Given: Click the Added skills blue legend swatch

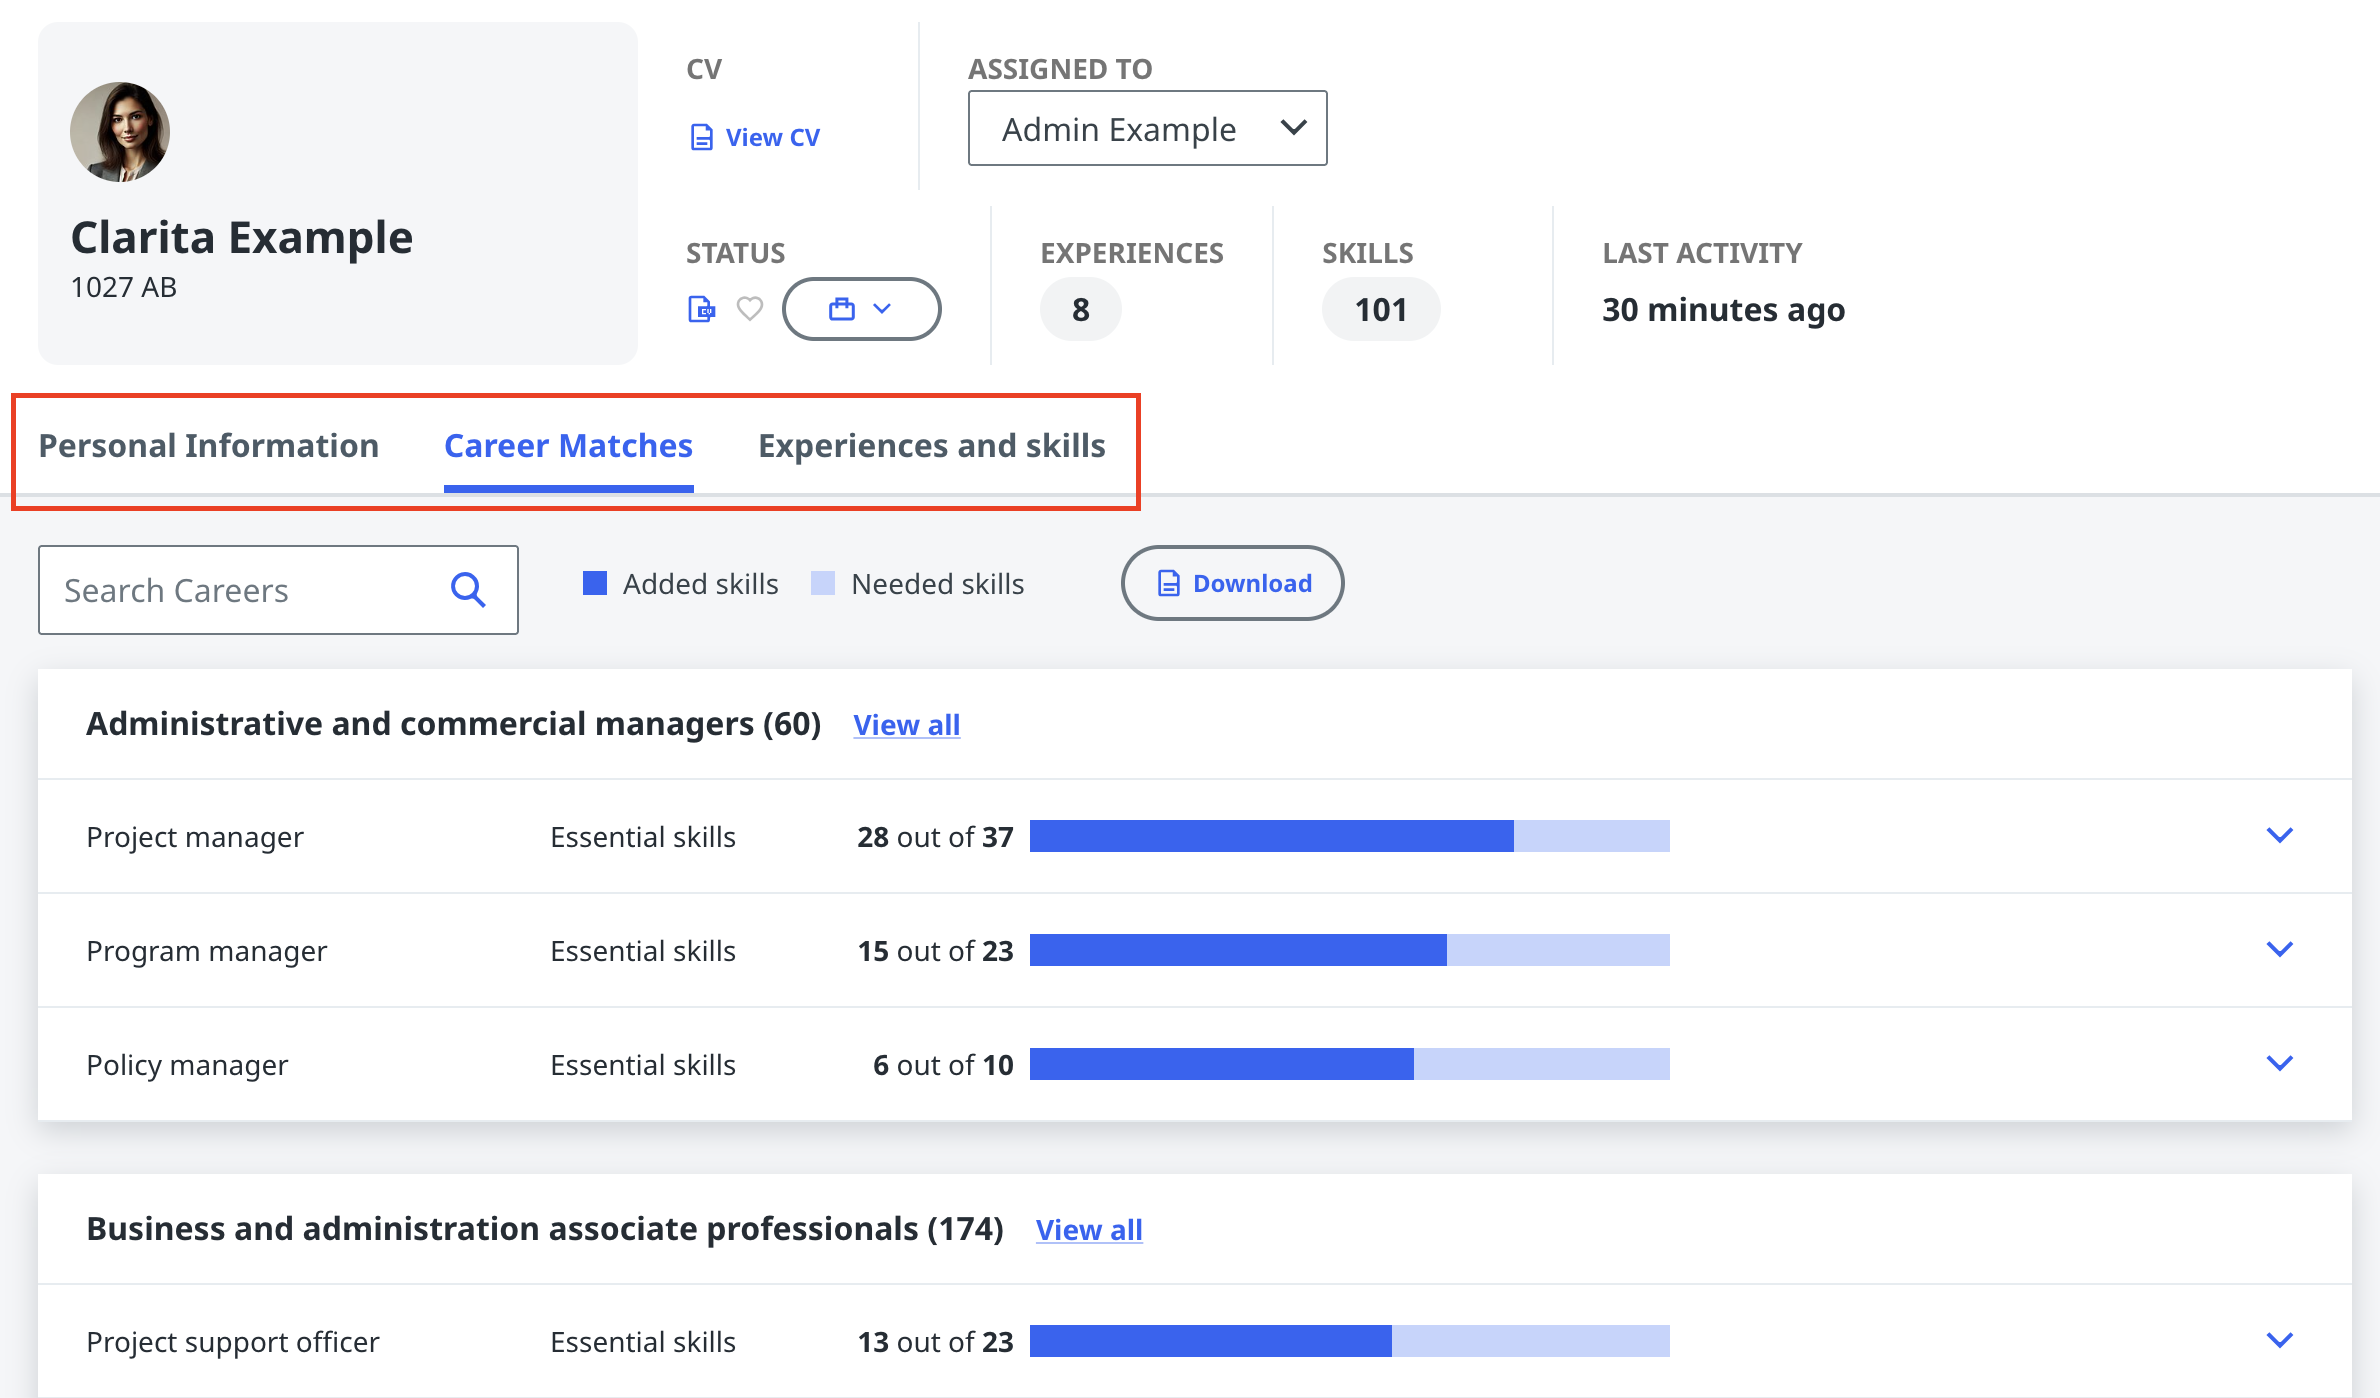Looking at the screenshot, I should [595, 583].
